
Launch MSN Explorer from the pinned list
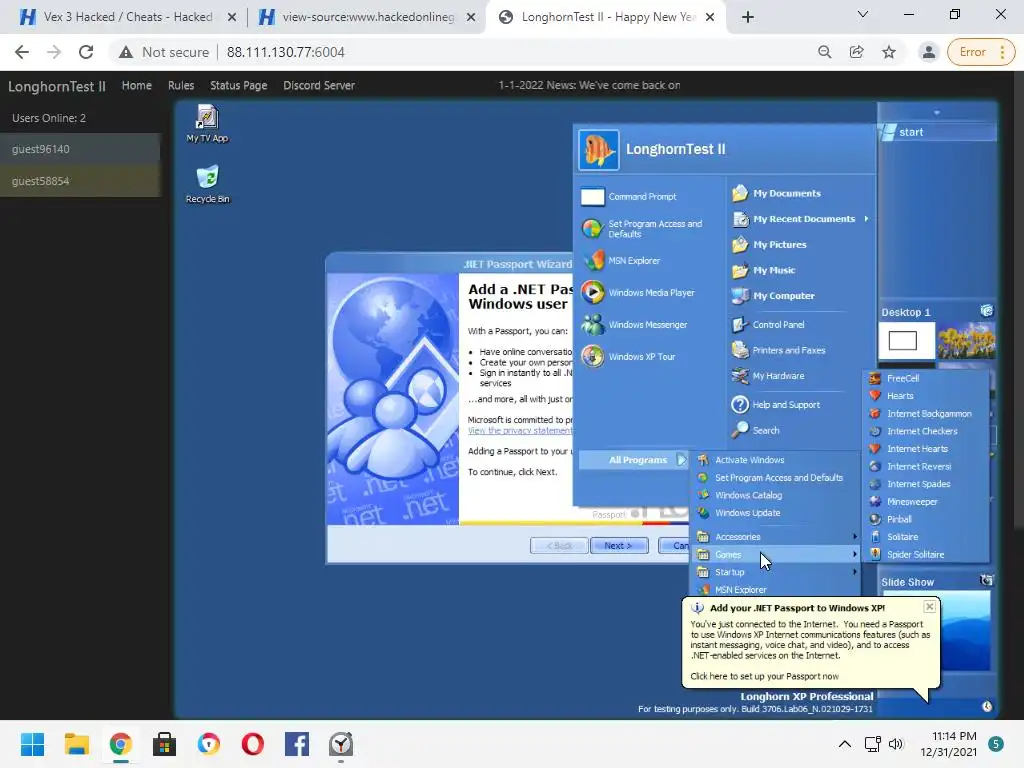621,261
